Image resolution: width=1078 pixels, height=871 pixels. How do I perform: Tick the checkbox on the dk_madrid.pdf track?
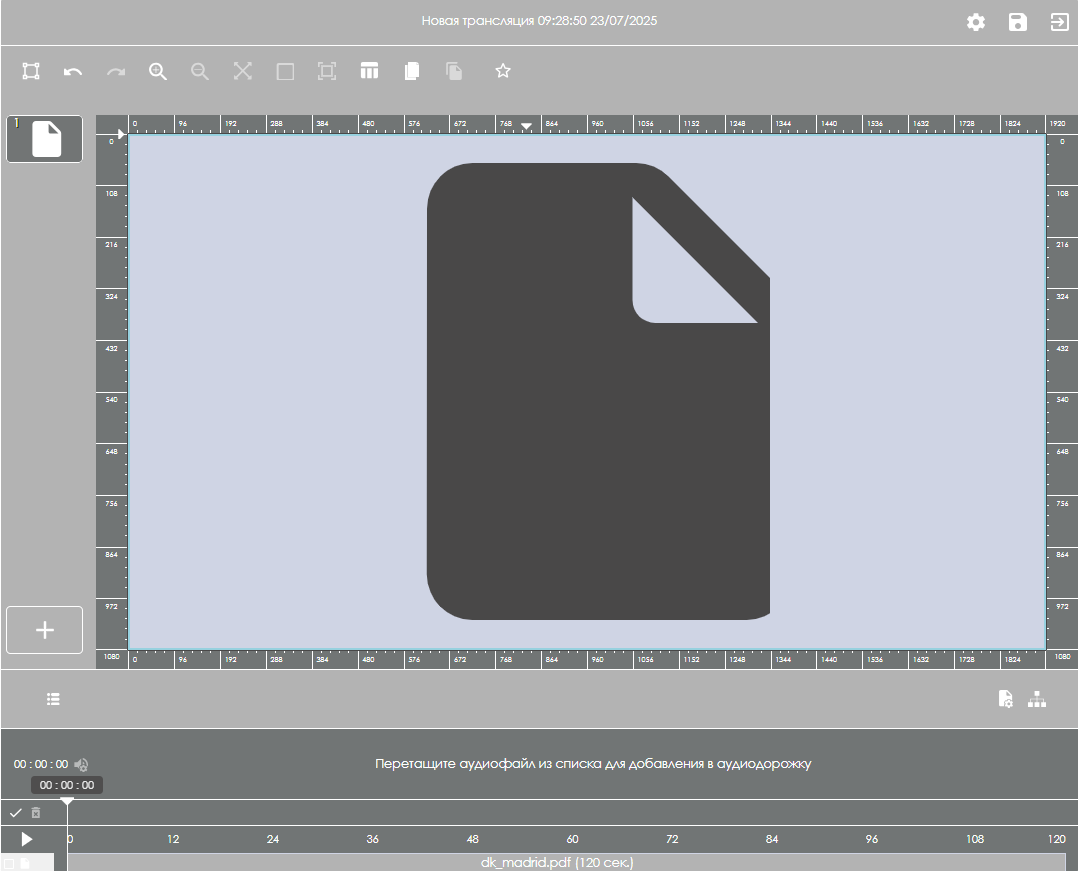point(9,863)
